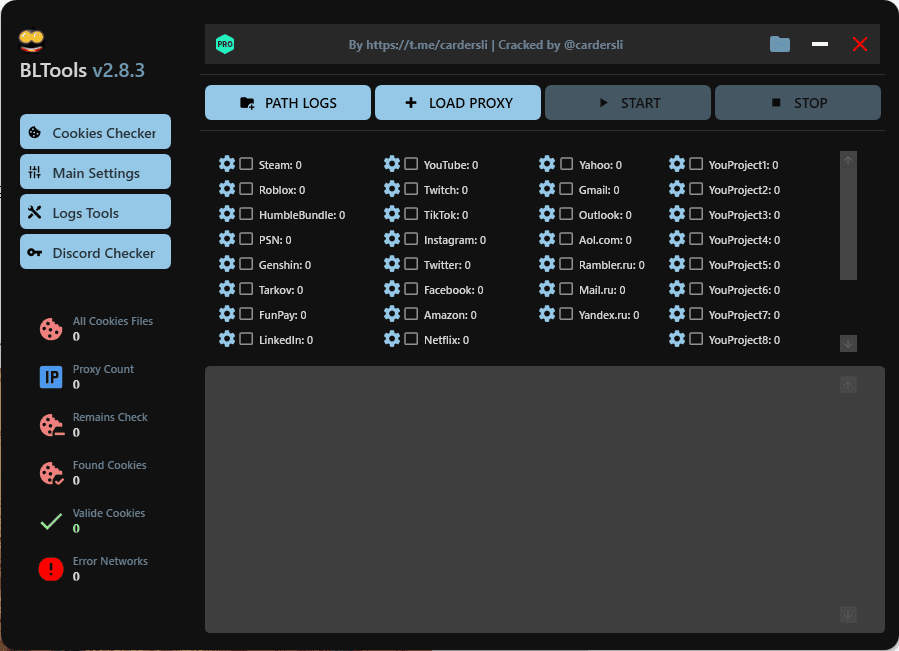Viewport: 899px width, 651px height.
Task: Open the Yahoo settings gear icon
Action: tap(547, 164)
